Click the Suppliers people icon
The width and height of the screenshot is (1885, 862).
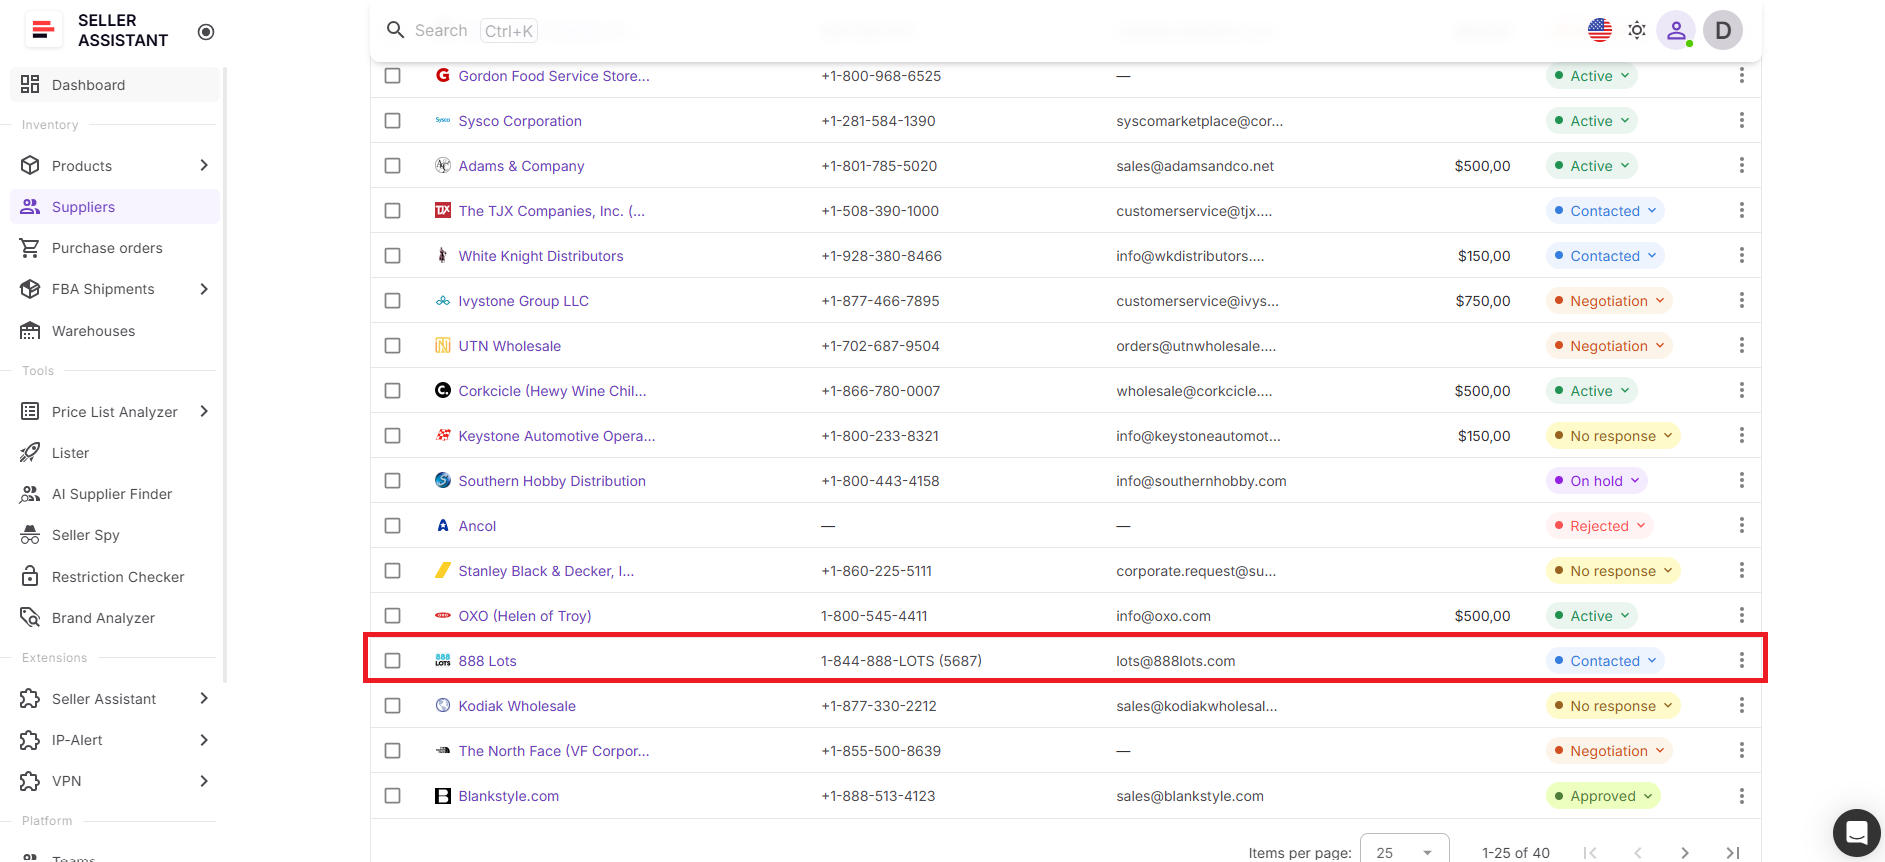[x=30, y=207]
